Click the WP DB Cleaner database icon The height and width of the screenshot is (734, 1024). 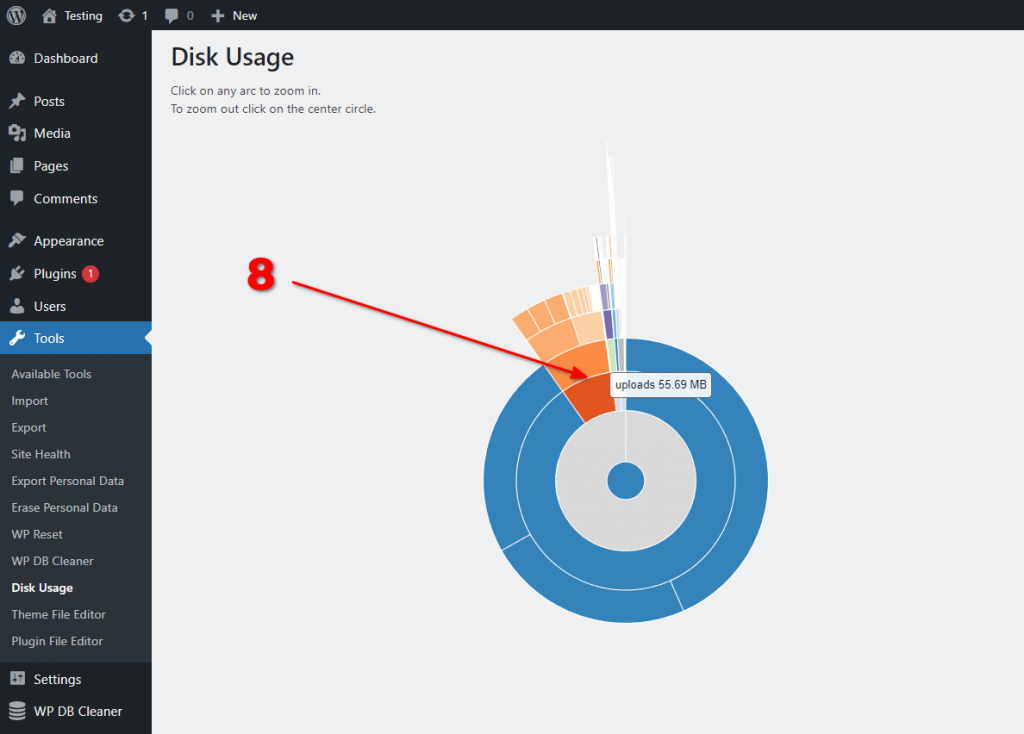[x=18, y=710]
